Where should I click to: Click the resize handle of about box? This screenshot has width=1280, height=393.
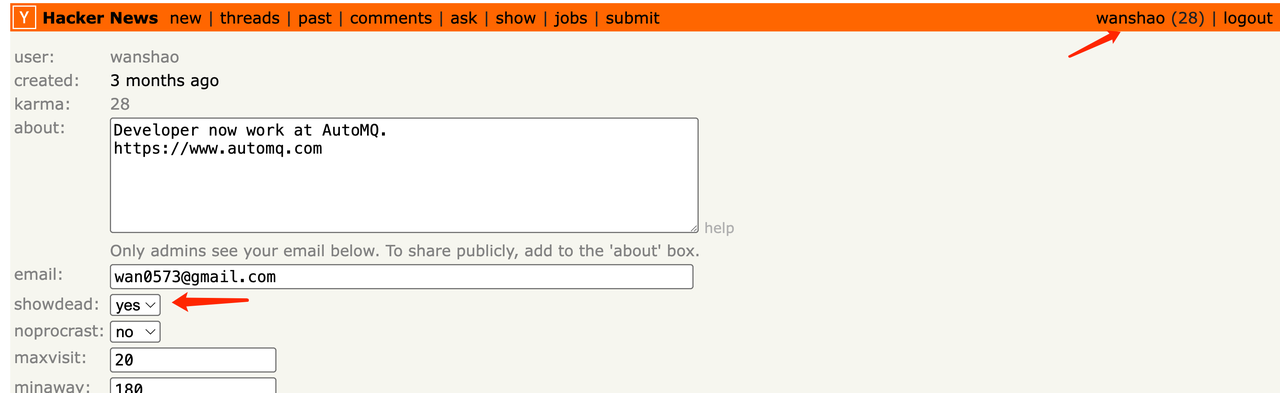(692, 228)
